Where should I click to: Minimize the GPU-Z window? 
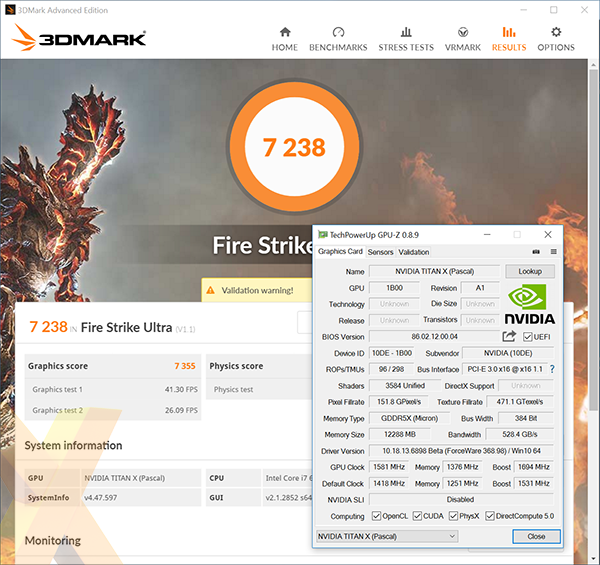487,234
